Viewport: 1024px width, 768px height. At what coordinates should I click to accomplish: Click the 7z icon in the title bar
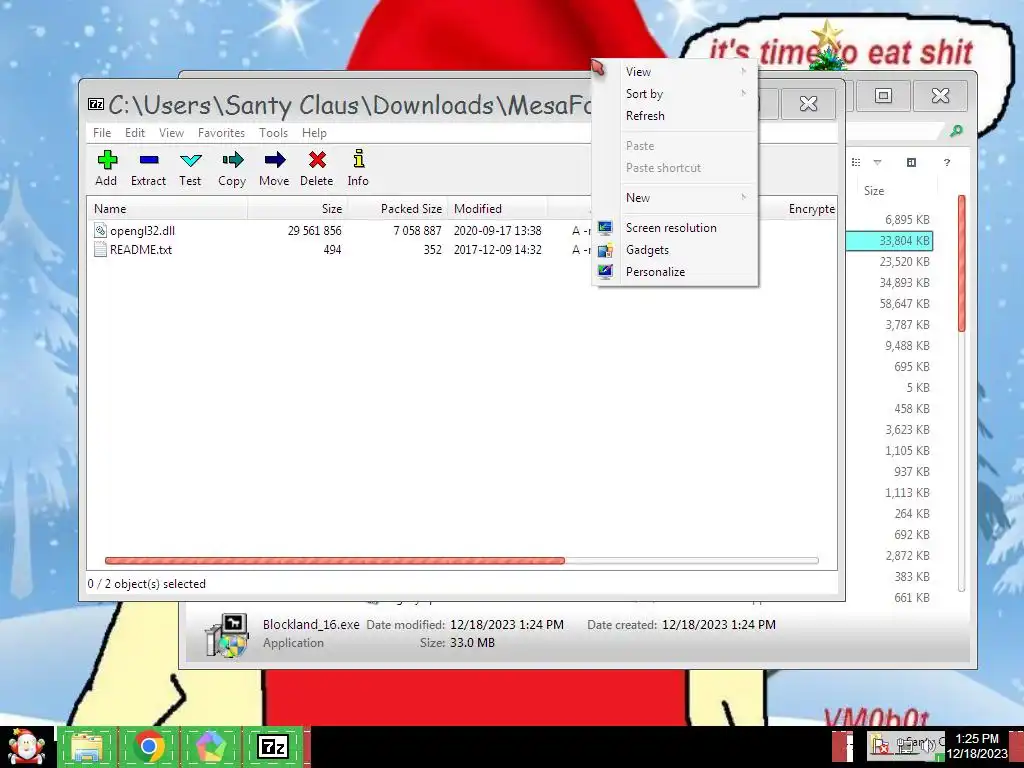pyautogui.click(x=96, y=104)
